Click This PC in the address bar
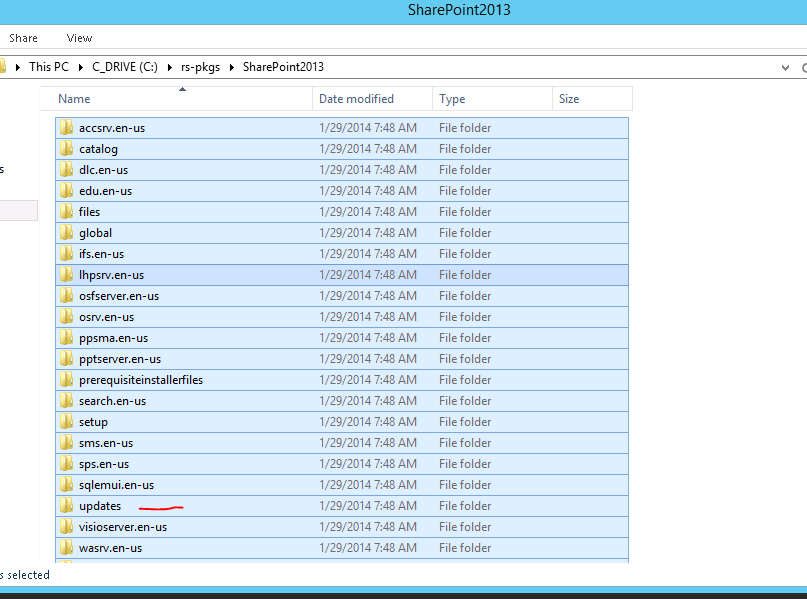807x599 pixels. coord(49,67)
